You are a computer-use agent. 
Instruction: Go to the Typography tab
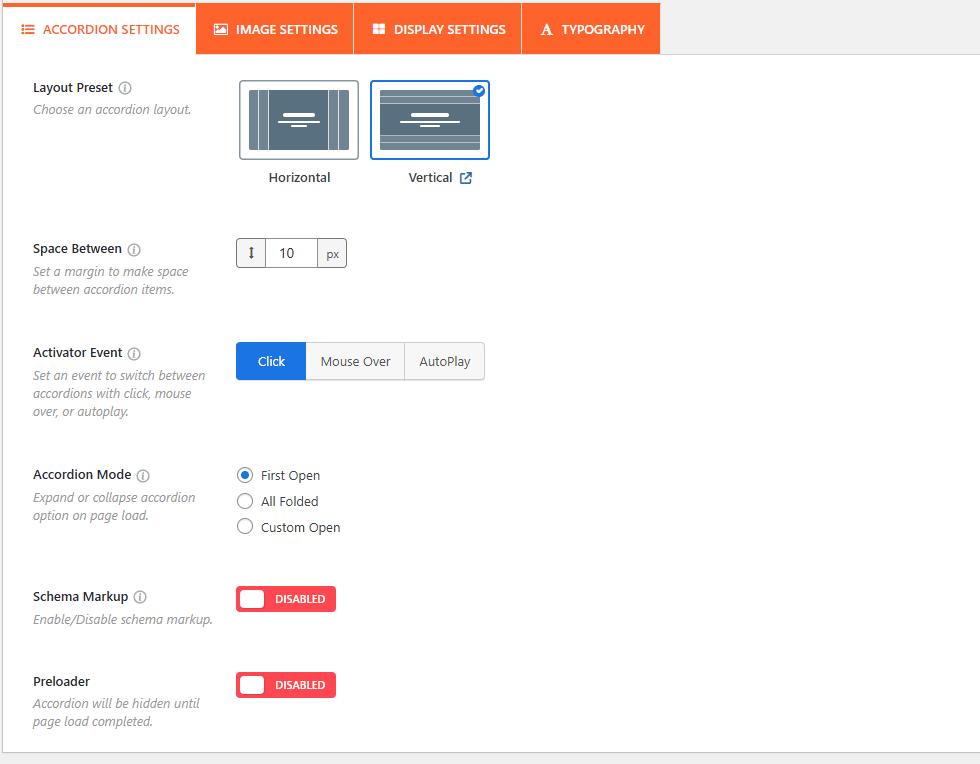(x=591, y=29)
